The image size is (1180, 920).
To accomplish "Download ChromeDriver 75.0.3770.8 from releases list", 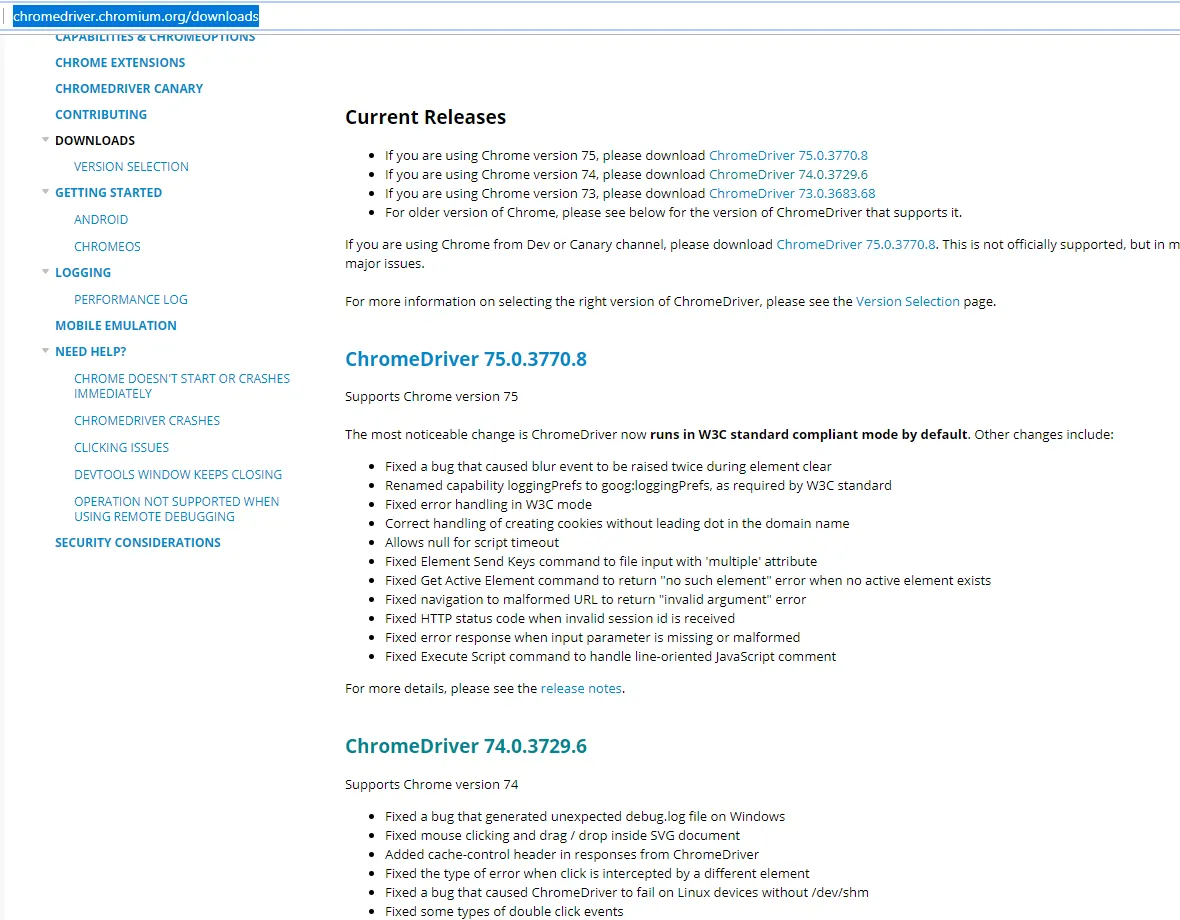I will pos(788,156).
